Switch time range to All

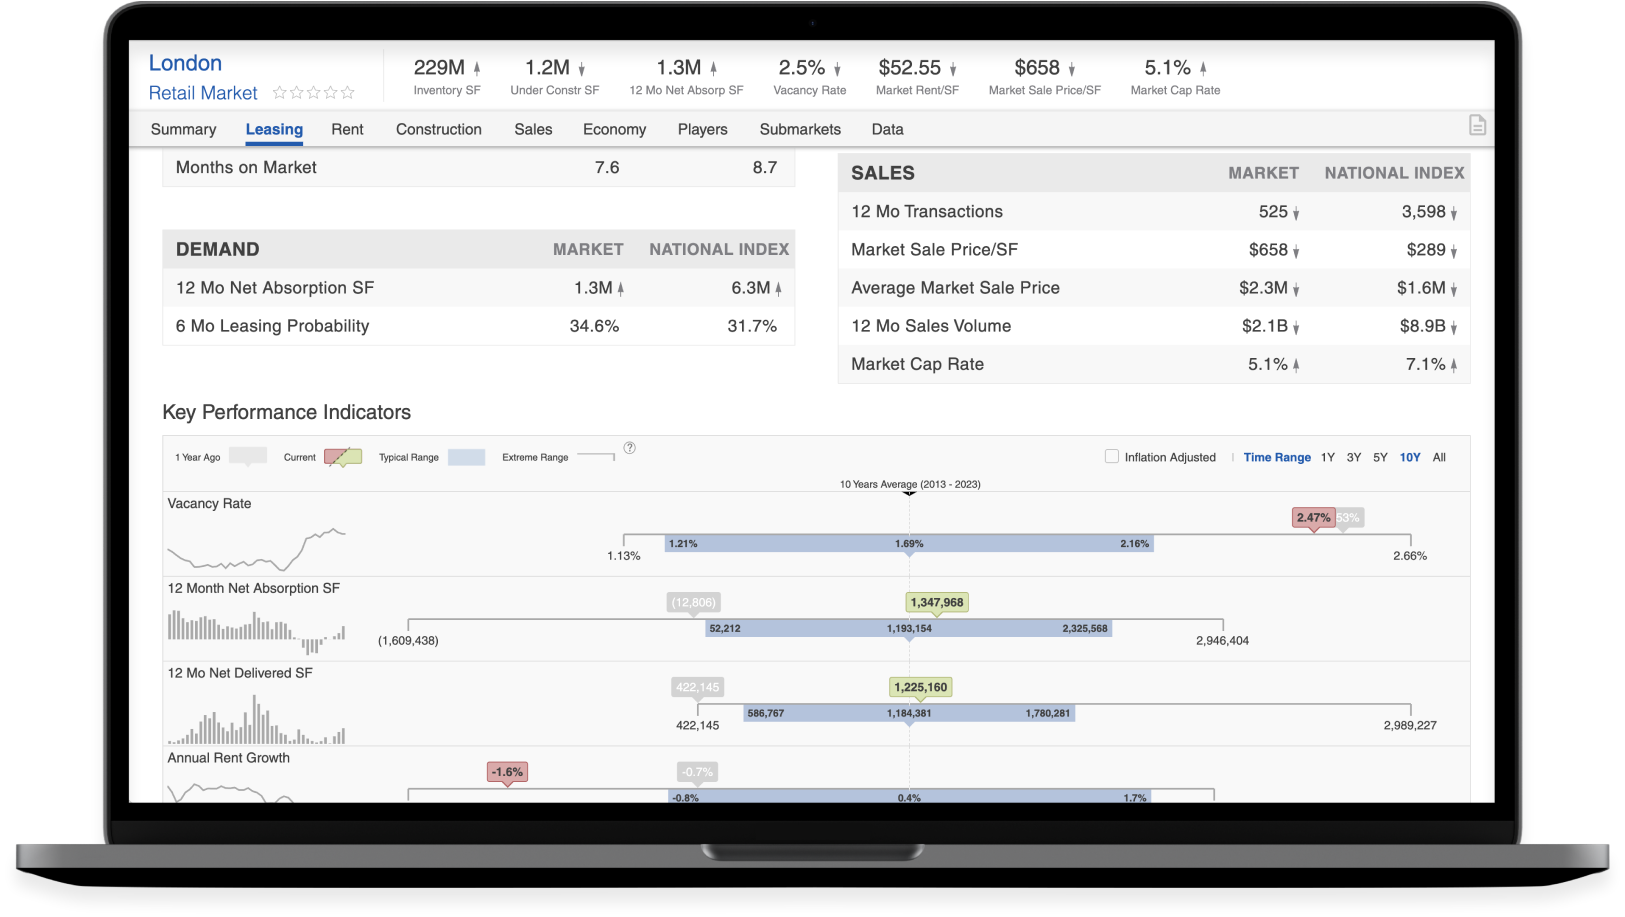[x=1439, y=457]
